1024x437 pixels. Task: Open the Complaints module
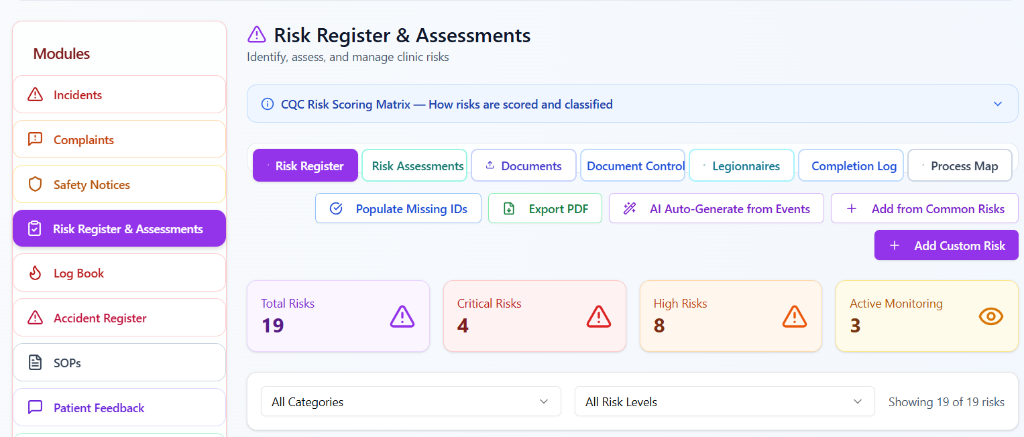(x=120, y=139)
